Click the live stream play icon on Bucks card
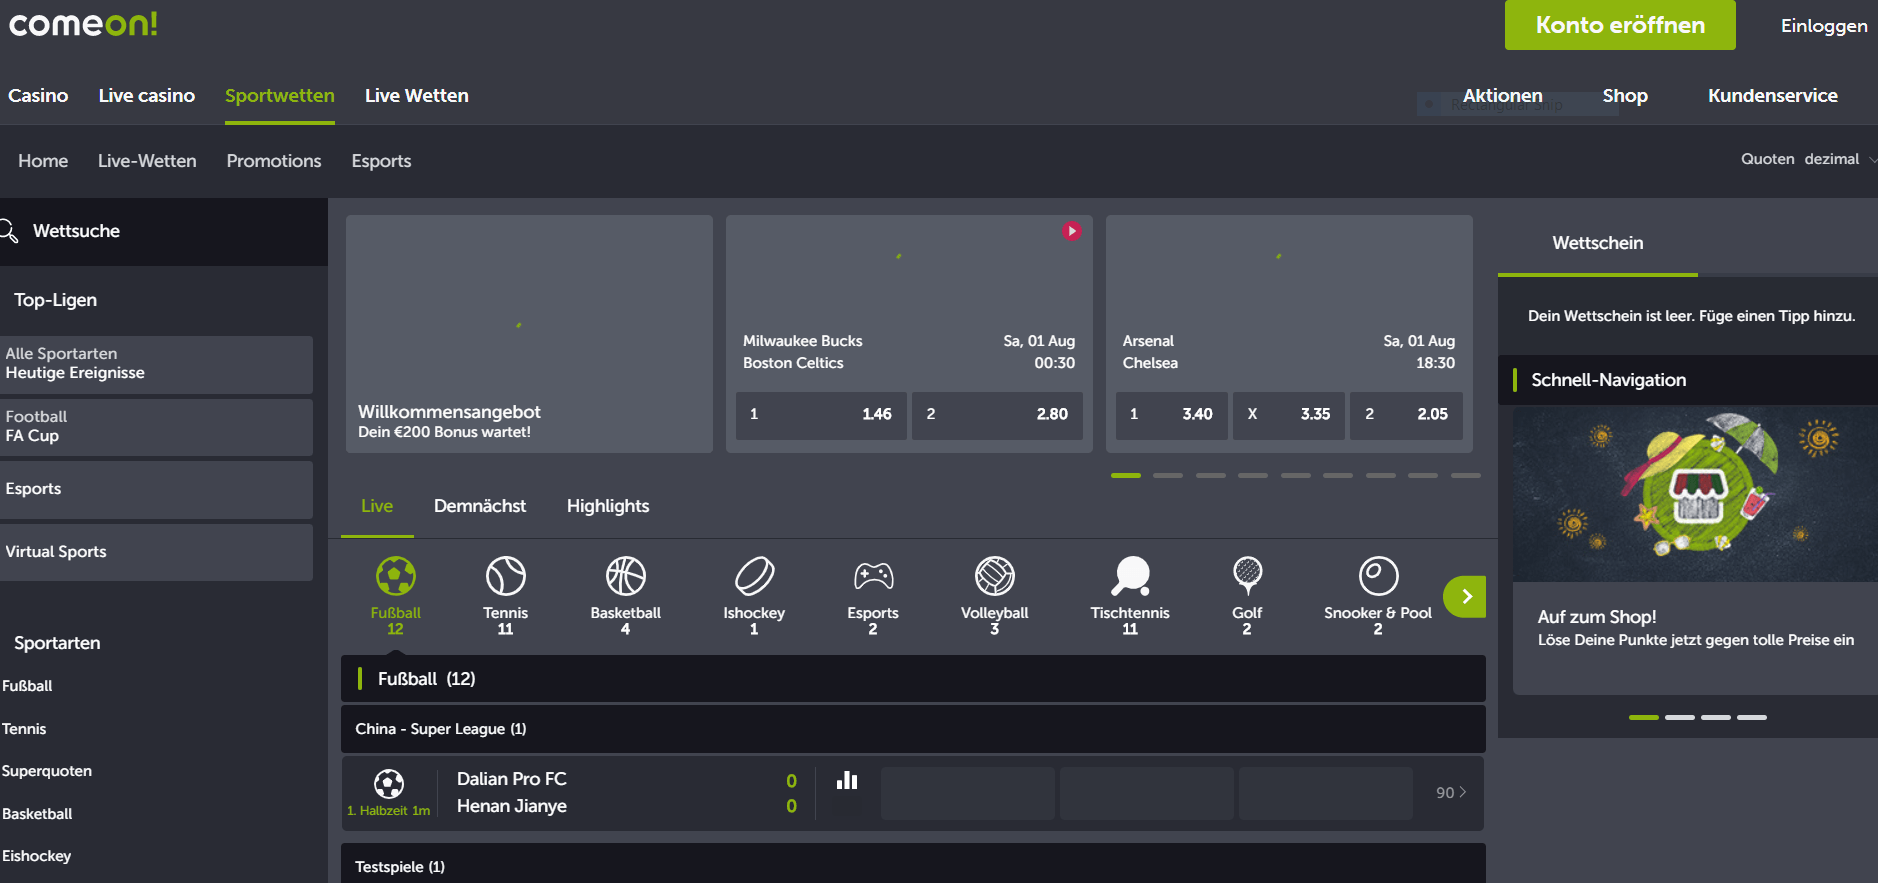1878x883 pixels. (x=1071, y=231)
